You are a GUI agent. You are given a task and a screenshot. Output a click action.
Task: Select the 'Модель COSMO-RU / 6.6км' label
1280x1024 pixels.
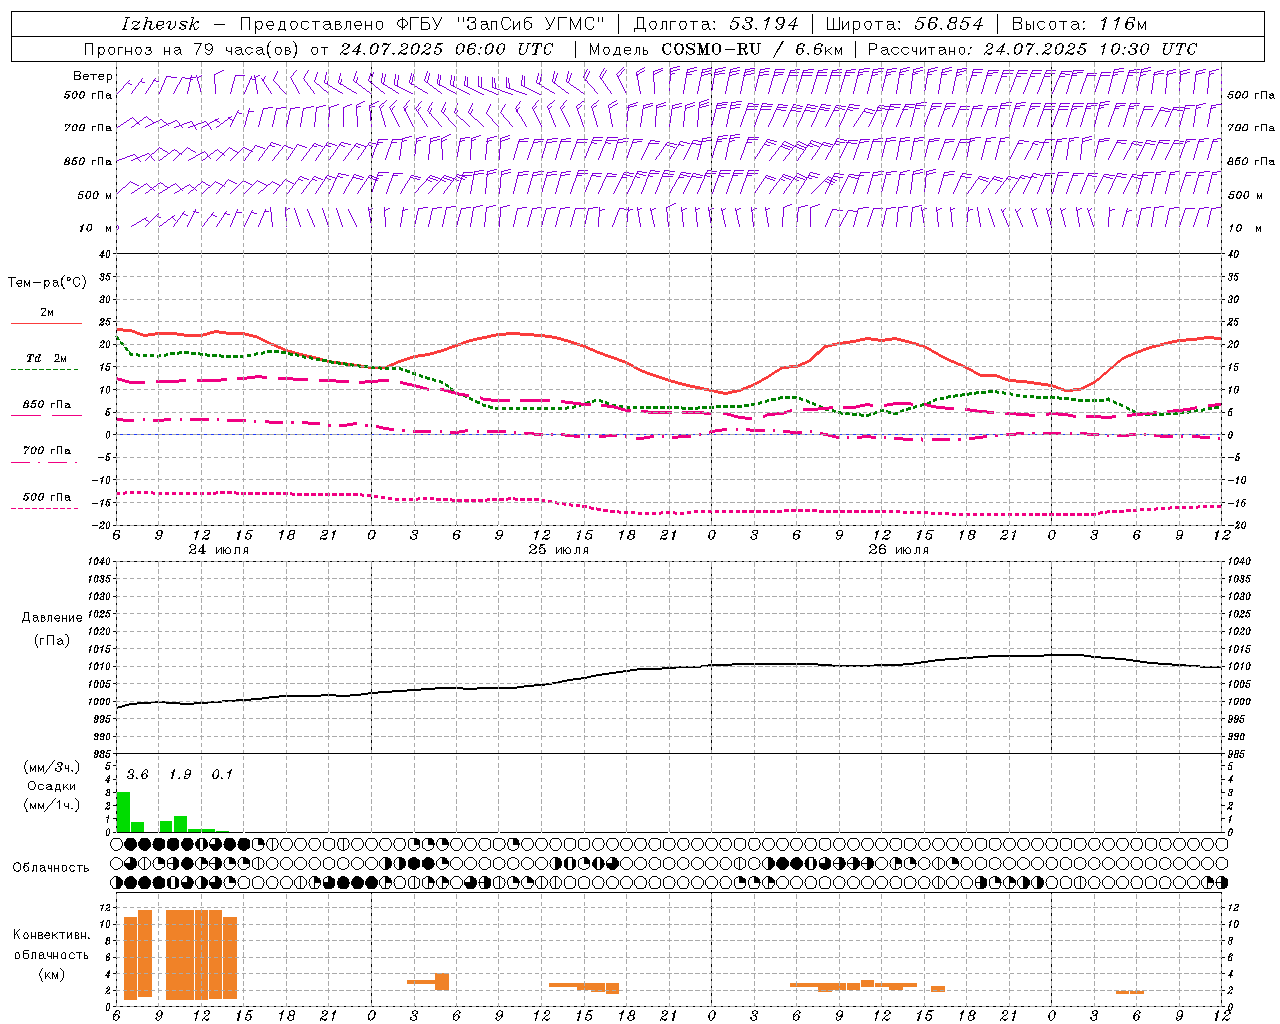[x=715, y=49]
